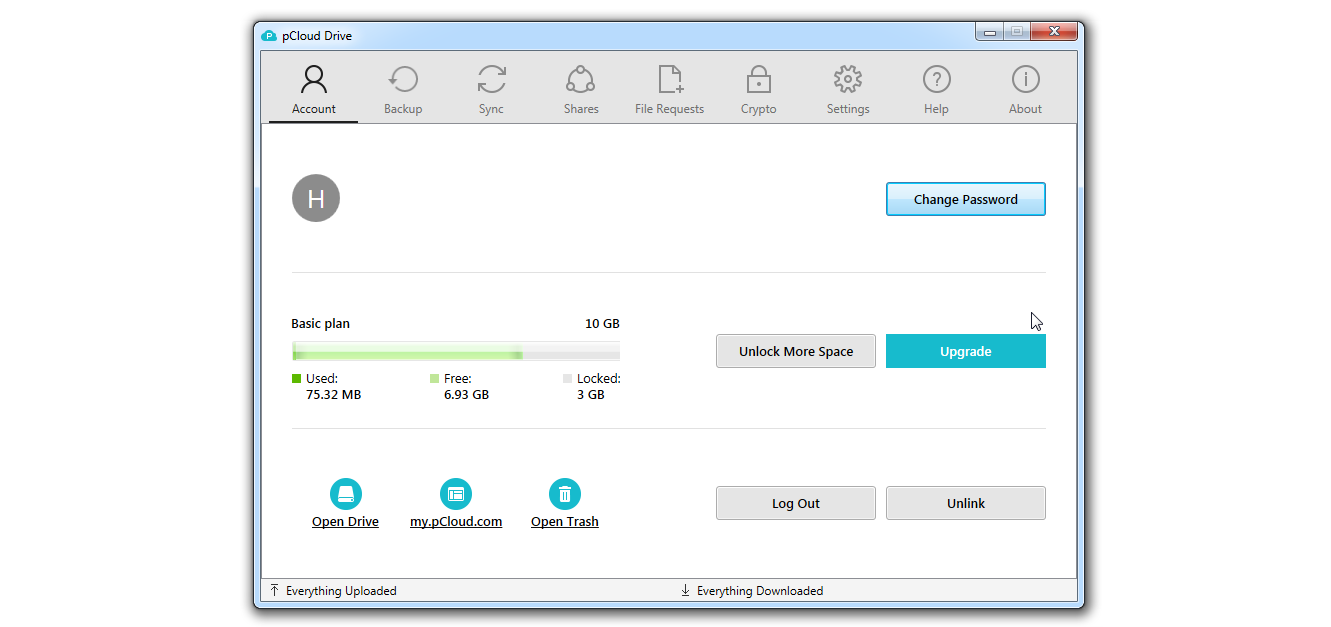Click the Open Drive disk icon
Image resolution: width=1331 pixels, height=627 pixels.
pyautogui.click(x=346, y=494)
